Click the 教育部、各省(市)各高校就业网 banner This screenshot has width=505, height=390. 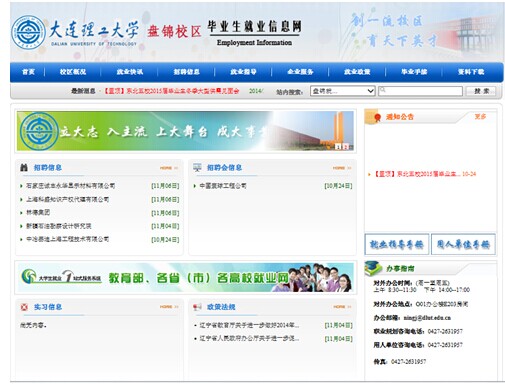coord(186,277)
